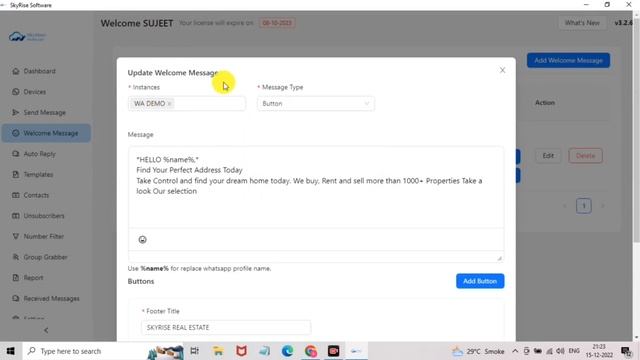Open Received Messages page
The width and height of the screenshot is (640, 360).
[x=51, y=298]
